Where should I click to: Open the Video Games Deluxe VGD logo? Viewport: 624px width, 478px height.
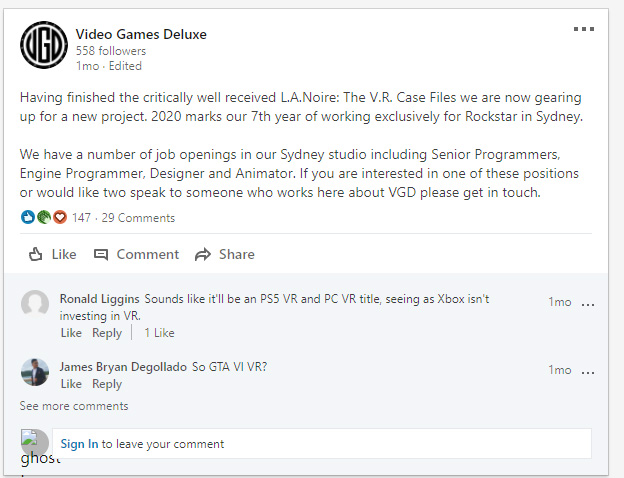[x=44, y=45]
